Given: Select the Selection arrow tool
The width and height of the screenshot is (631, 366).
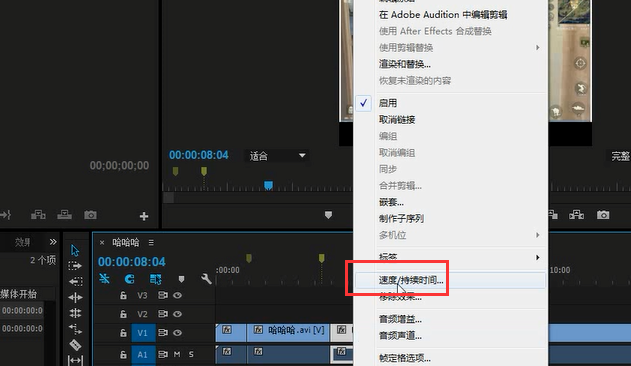Looking at the screenshot, I should click(x=75, y=250).
